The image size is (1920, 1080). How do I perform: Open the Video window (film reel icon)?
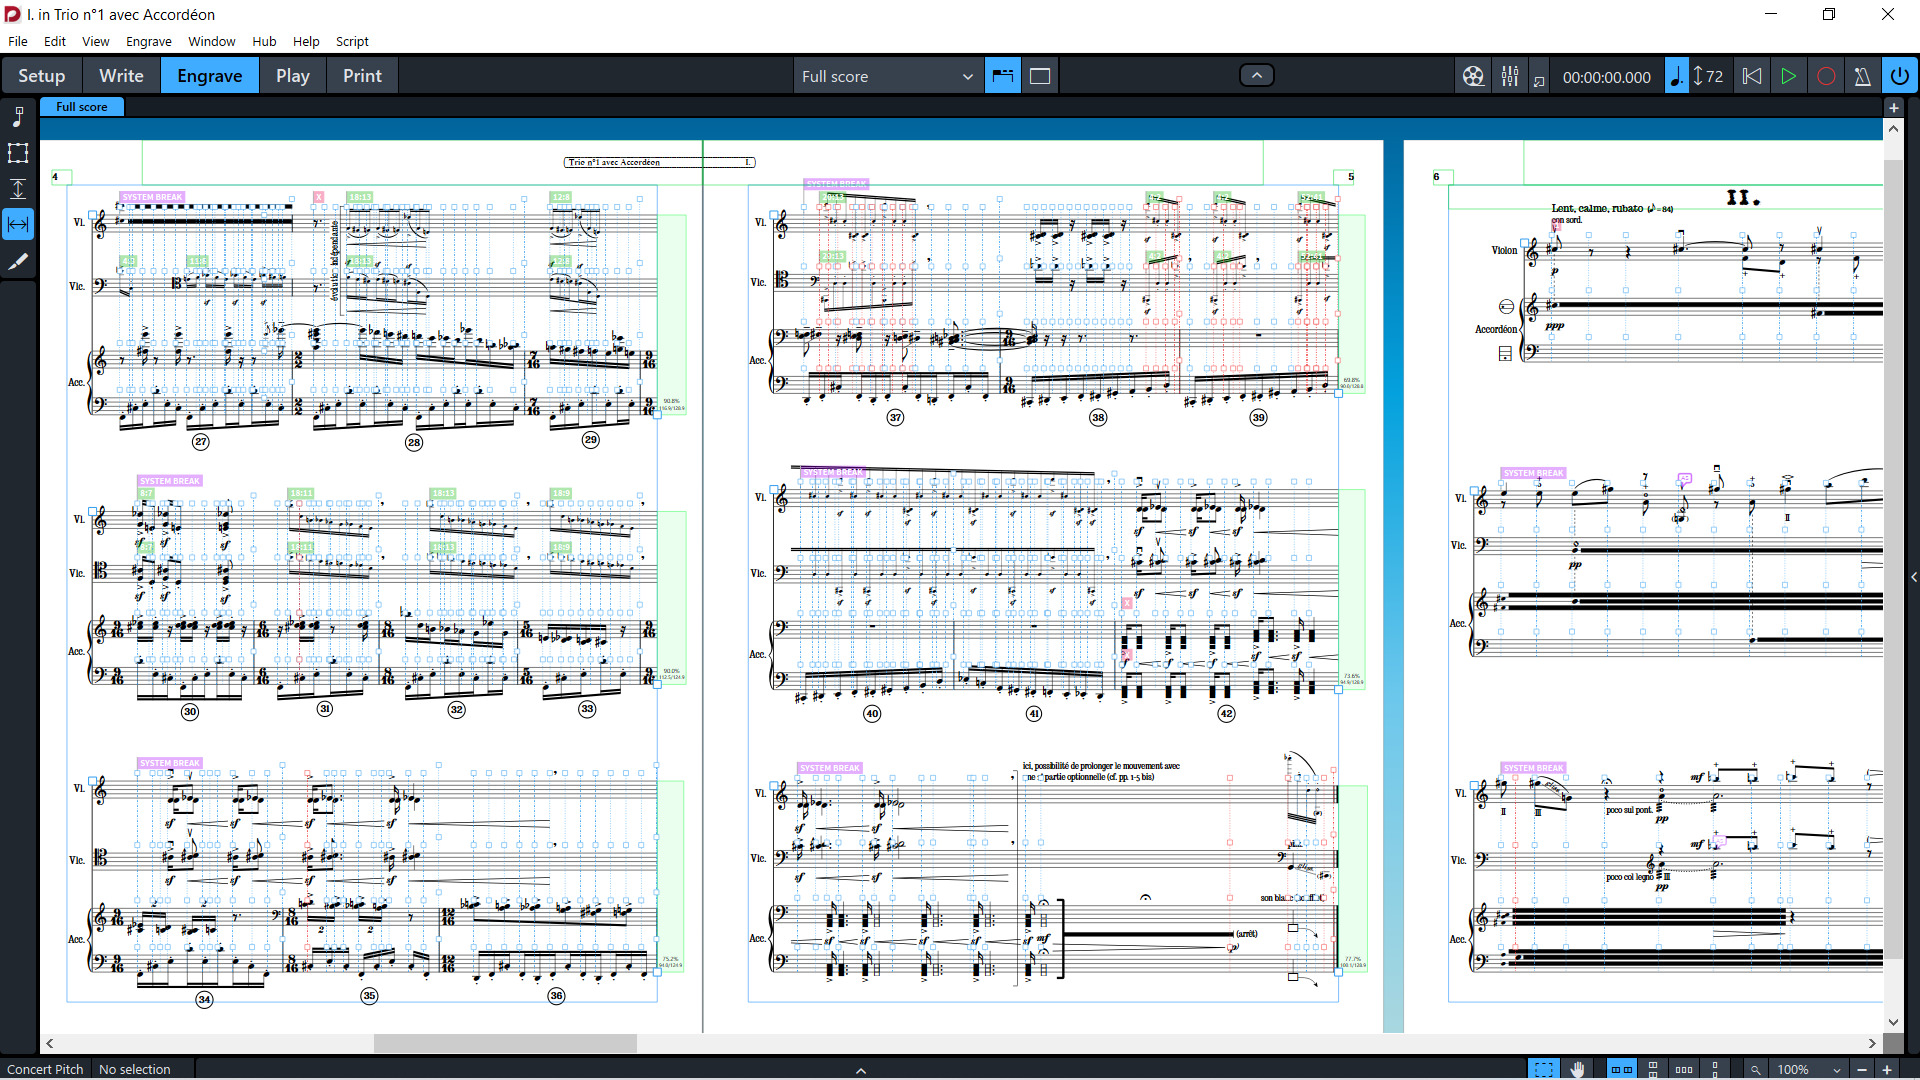(x=1473, y=76)
